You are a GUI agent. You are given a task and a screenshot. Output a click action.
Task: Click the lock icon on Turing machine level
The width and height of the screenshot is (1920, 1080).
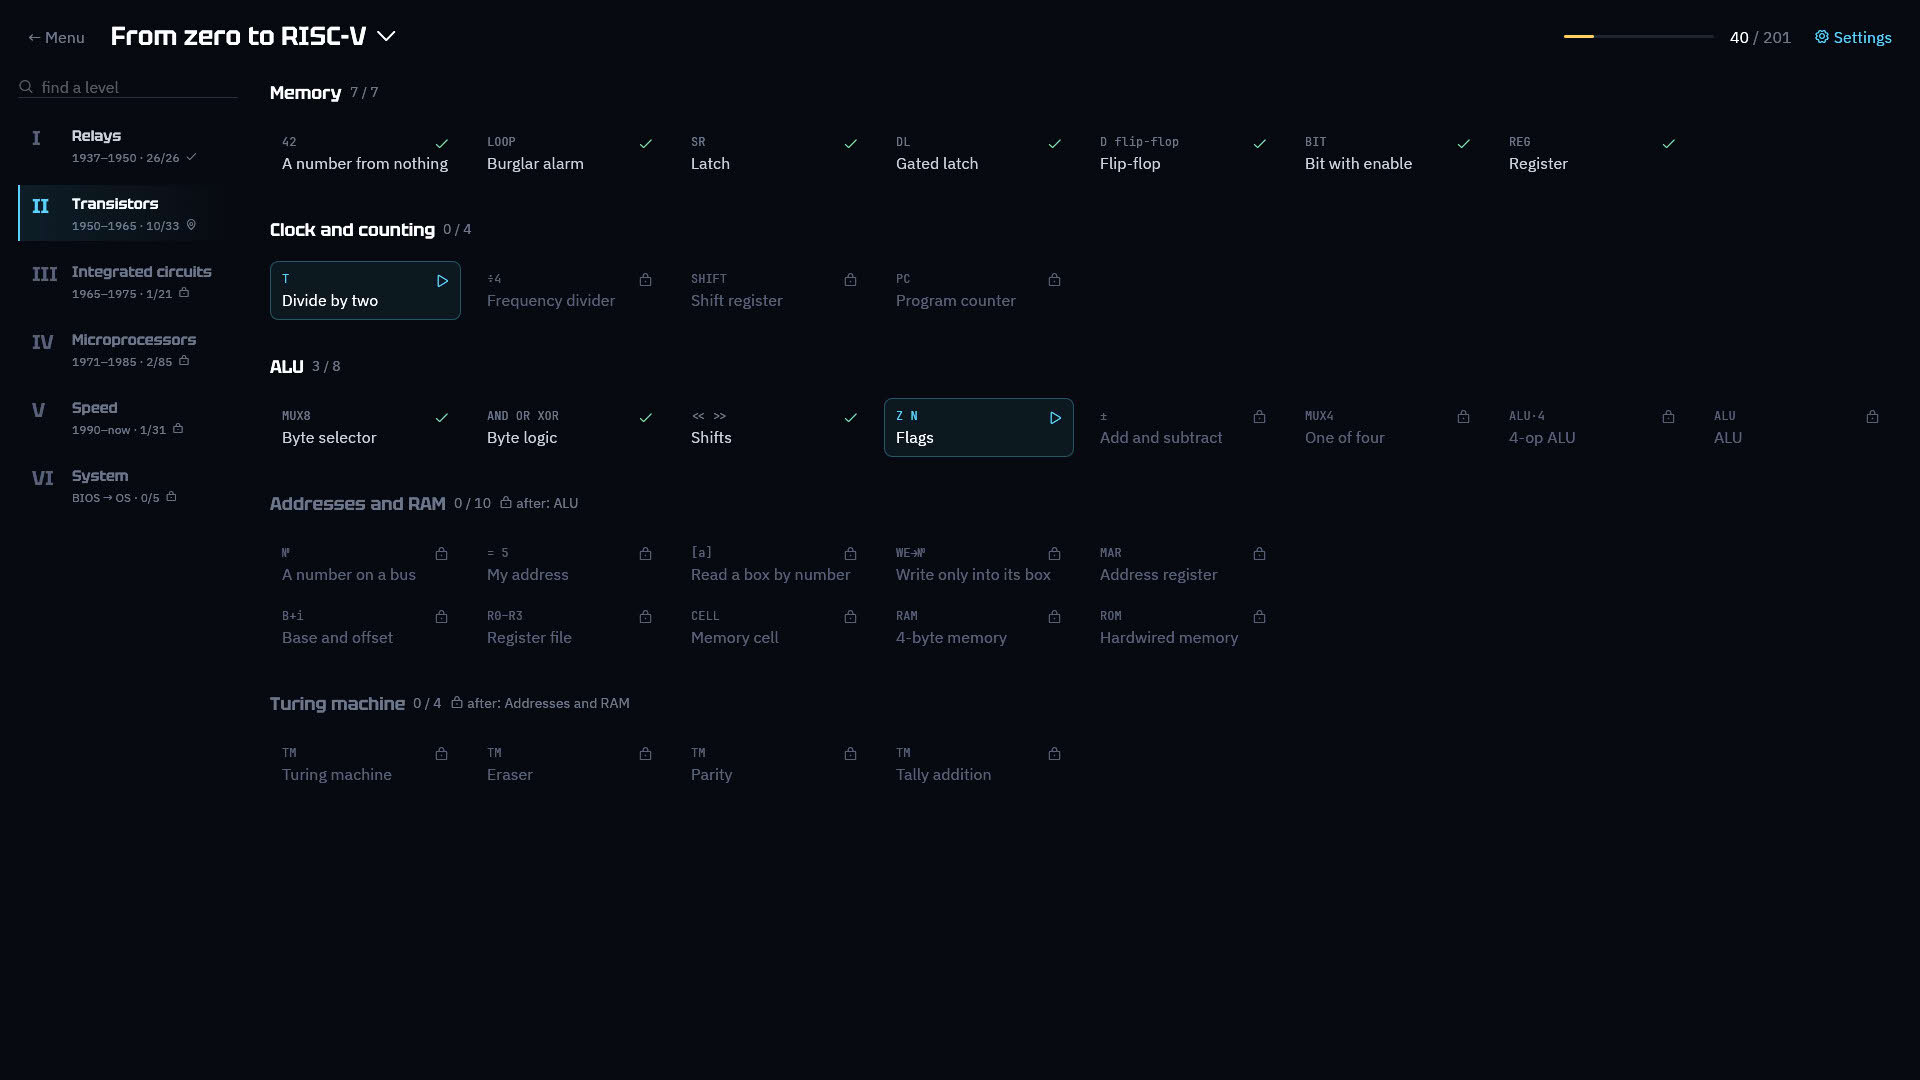(x=441, y=754)
